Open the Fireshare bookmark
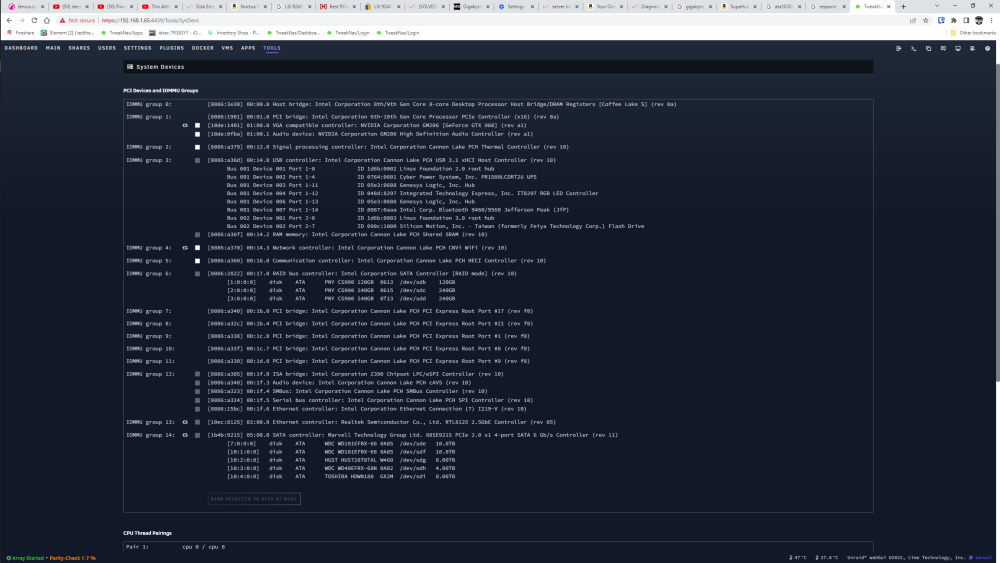This screenshot has width=1000, height=563. click(20, 33)
